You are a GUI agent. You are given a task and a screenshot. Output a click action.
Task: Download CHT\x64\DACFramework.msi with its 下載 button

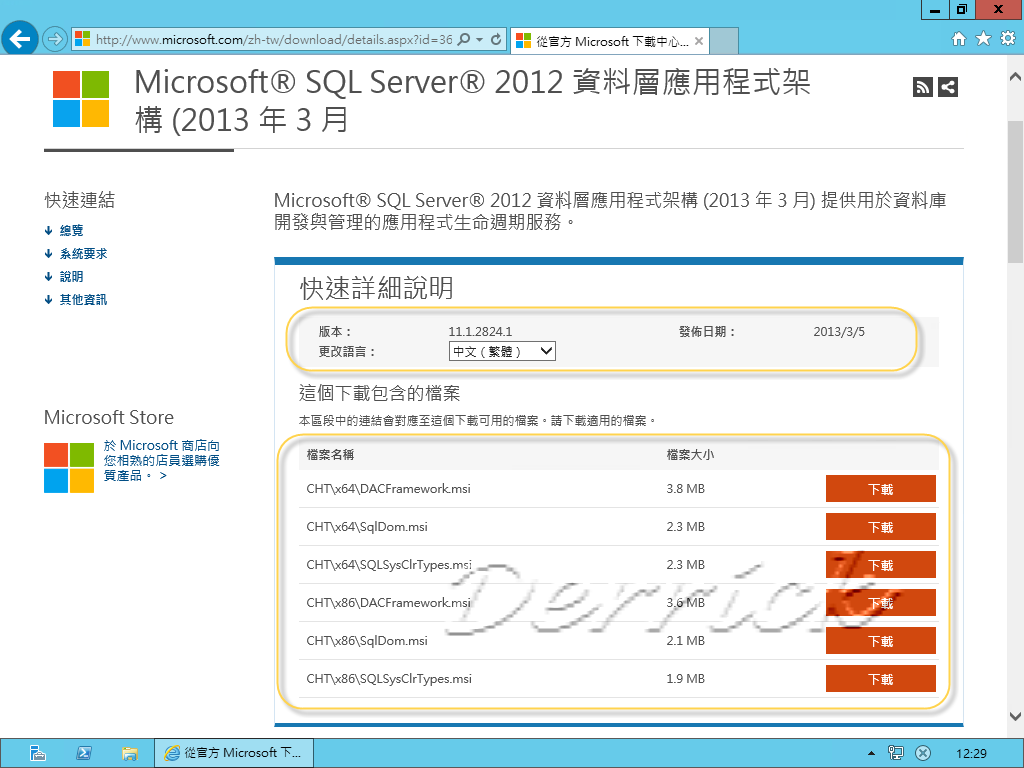(x=879, y=488)
